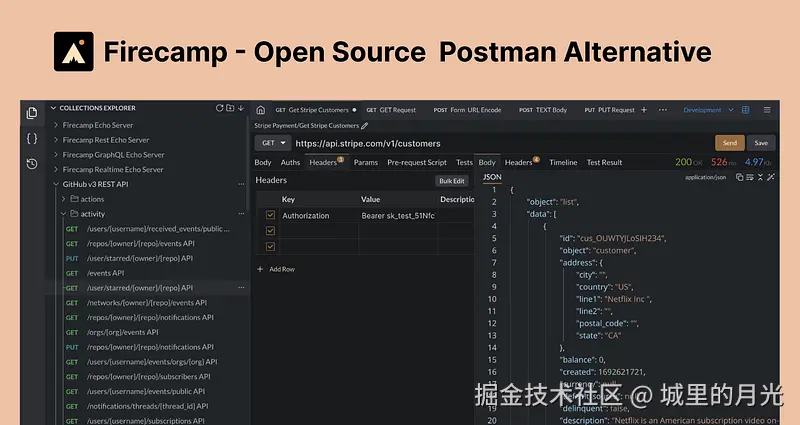This screenshot has width=800, height=425.
Task: Expand Firecamp Echo Server collection
Action: point(56,125)
